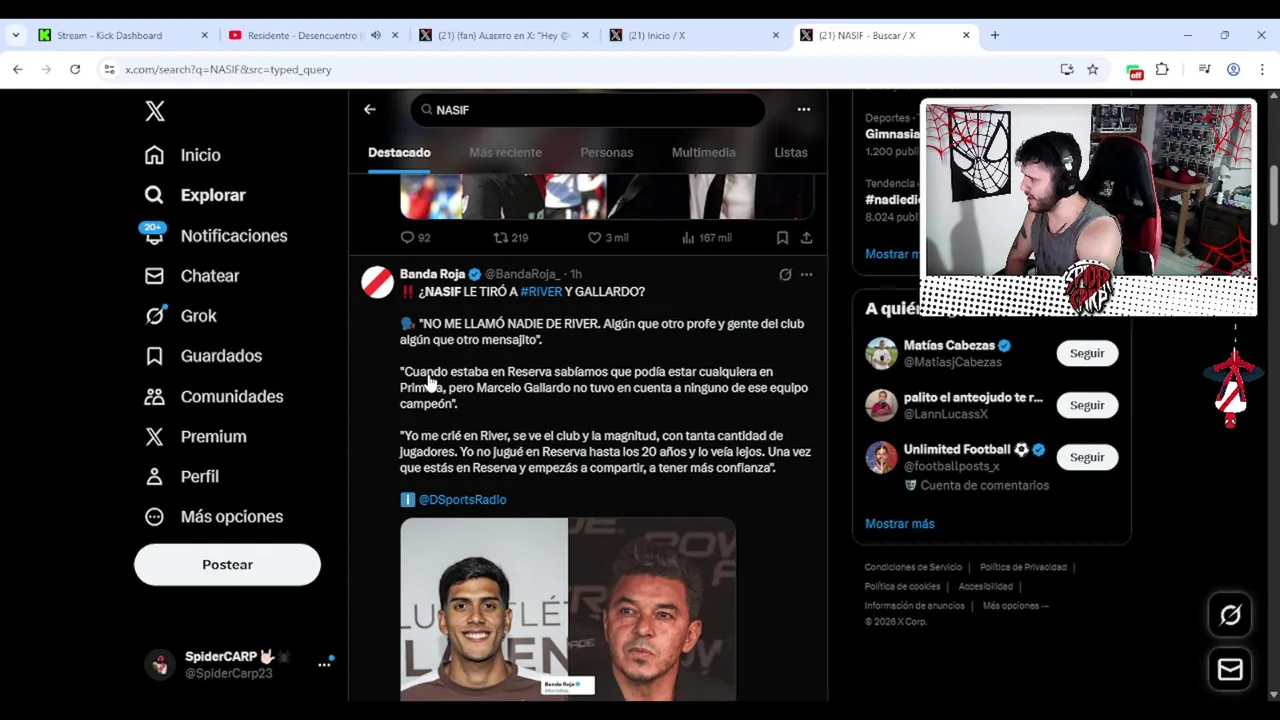Click the Grok icon on Banda Roja post
Image resolution: width=1280 pixels, height=720 pixels.
(785, 274)
